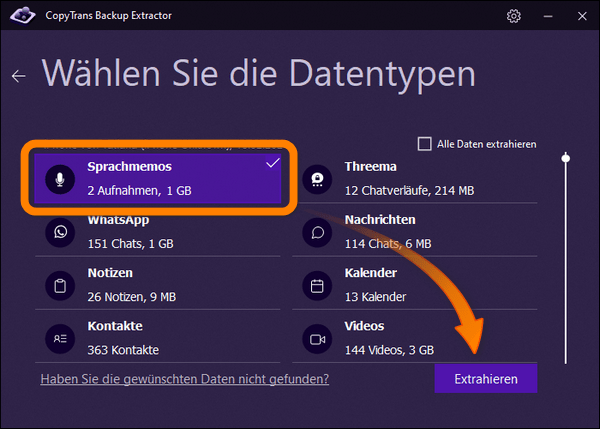The height and width of the screenshot is (429, 600).
Task: Select the Threema data type
Action: click(x=415, y=179)
